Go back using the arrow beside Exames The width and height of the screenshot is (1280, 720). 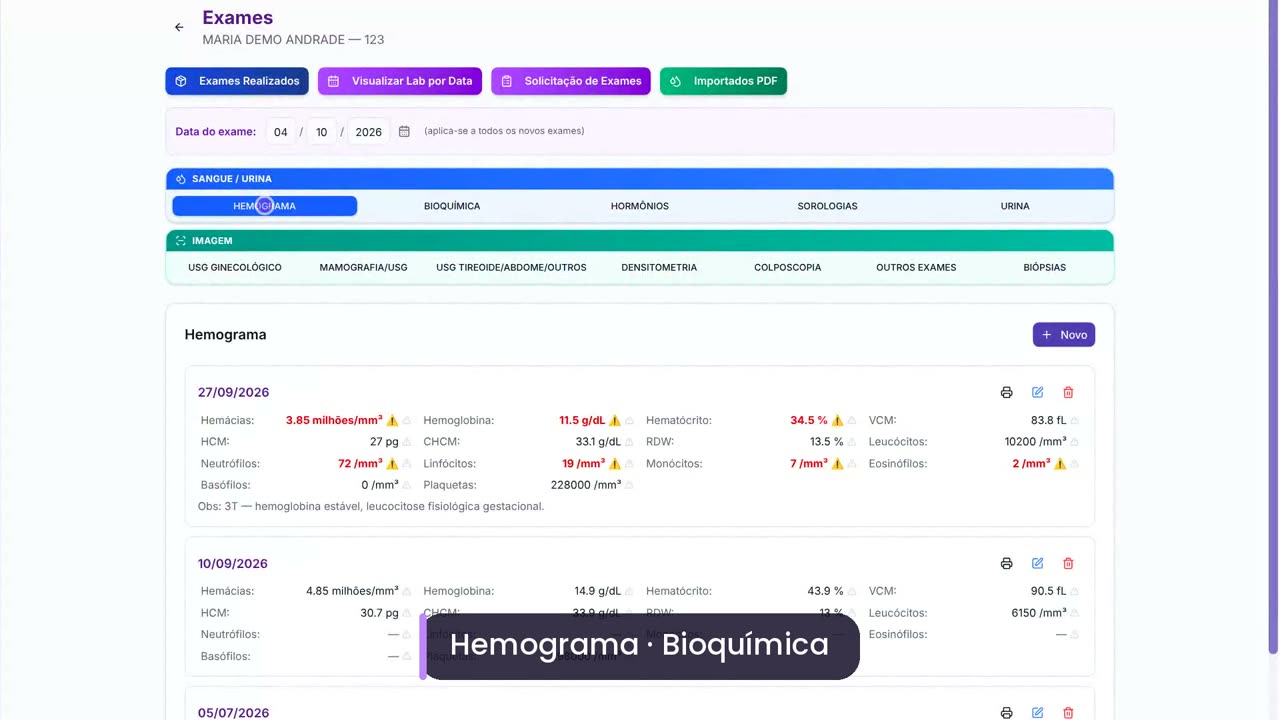[x=179, y=28]
